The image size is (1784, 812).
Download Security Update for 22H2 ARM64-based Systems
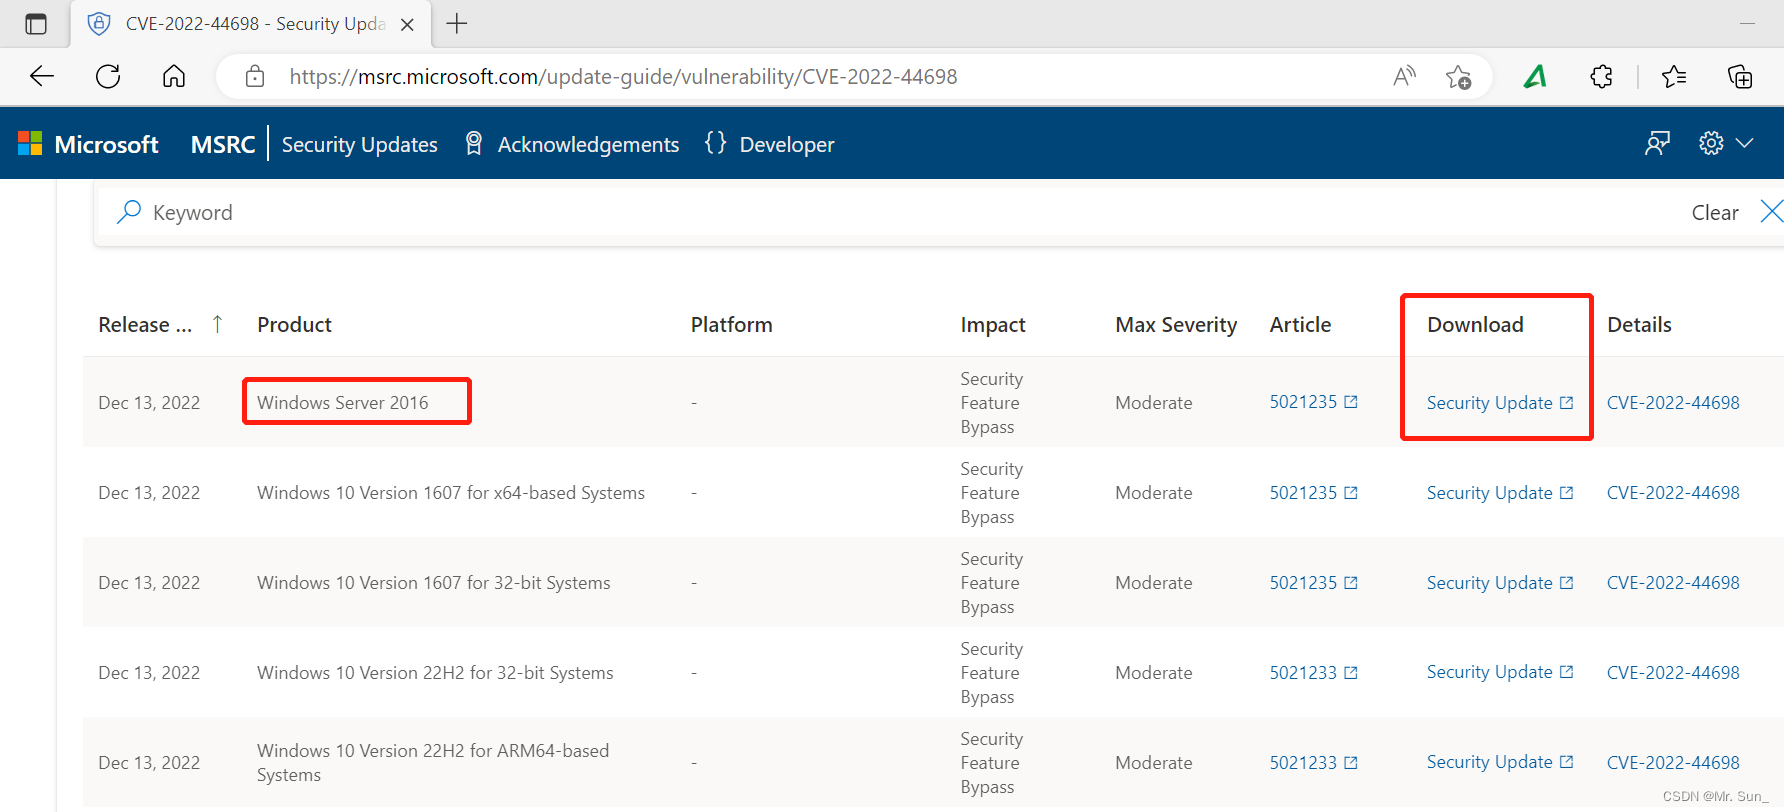tap(1500, 762)
